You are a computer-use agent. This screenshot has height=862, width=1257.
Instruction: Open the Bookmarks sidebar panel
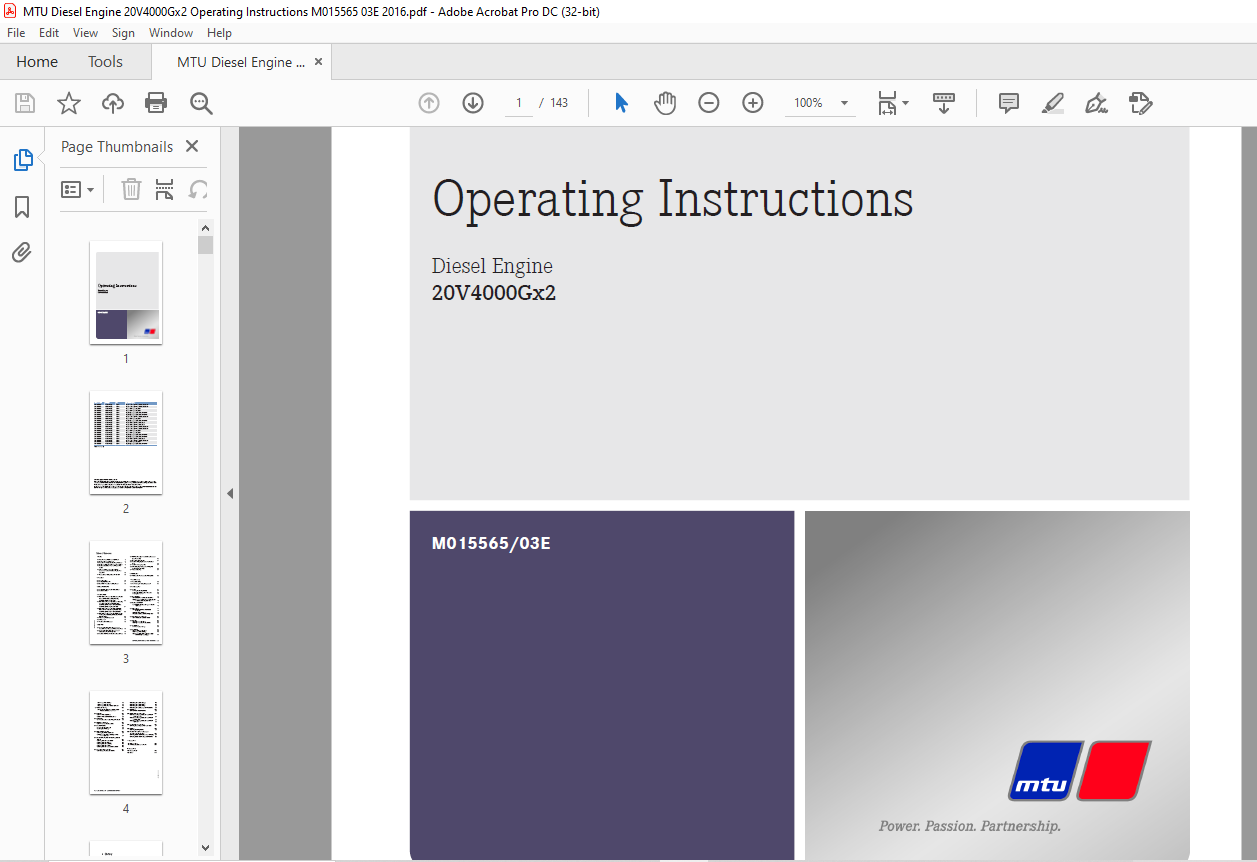click(22, 207)
